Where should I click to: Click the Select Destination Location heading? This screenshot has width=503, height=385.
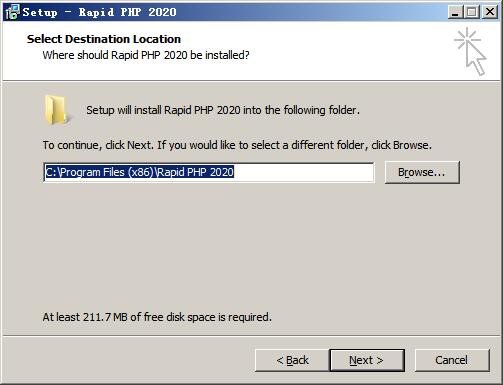104,39
